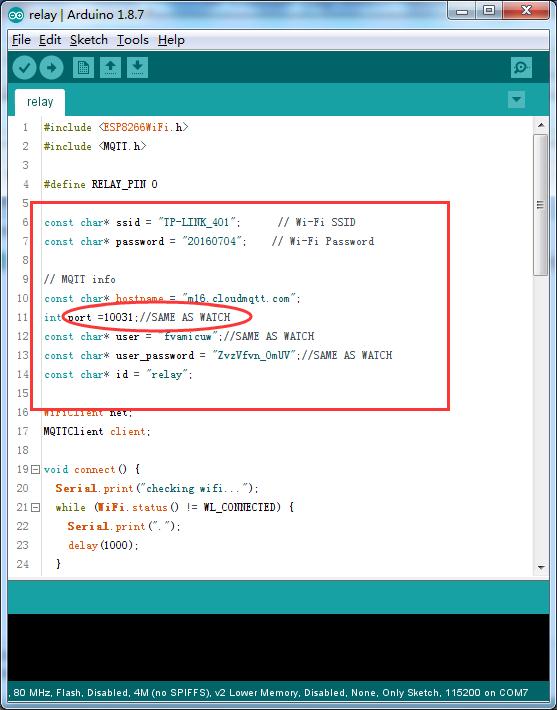
Task: Open an existing sketch file
Action: click(110, 68)
